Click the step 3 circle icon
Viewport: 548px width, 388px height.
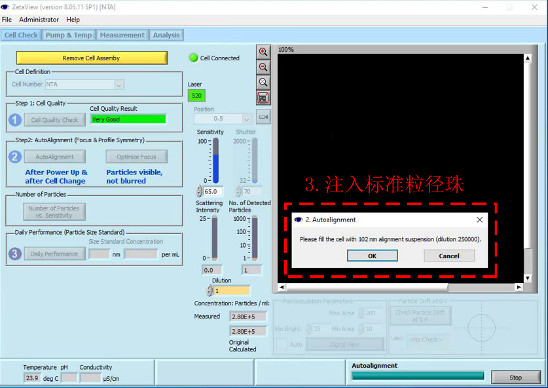pos(15,254)
